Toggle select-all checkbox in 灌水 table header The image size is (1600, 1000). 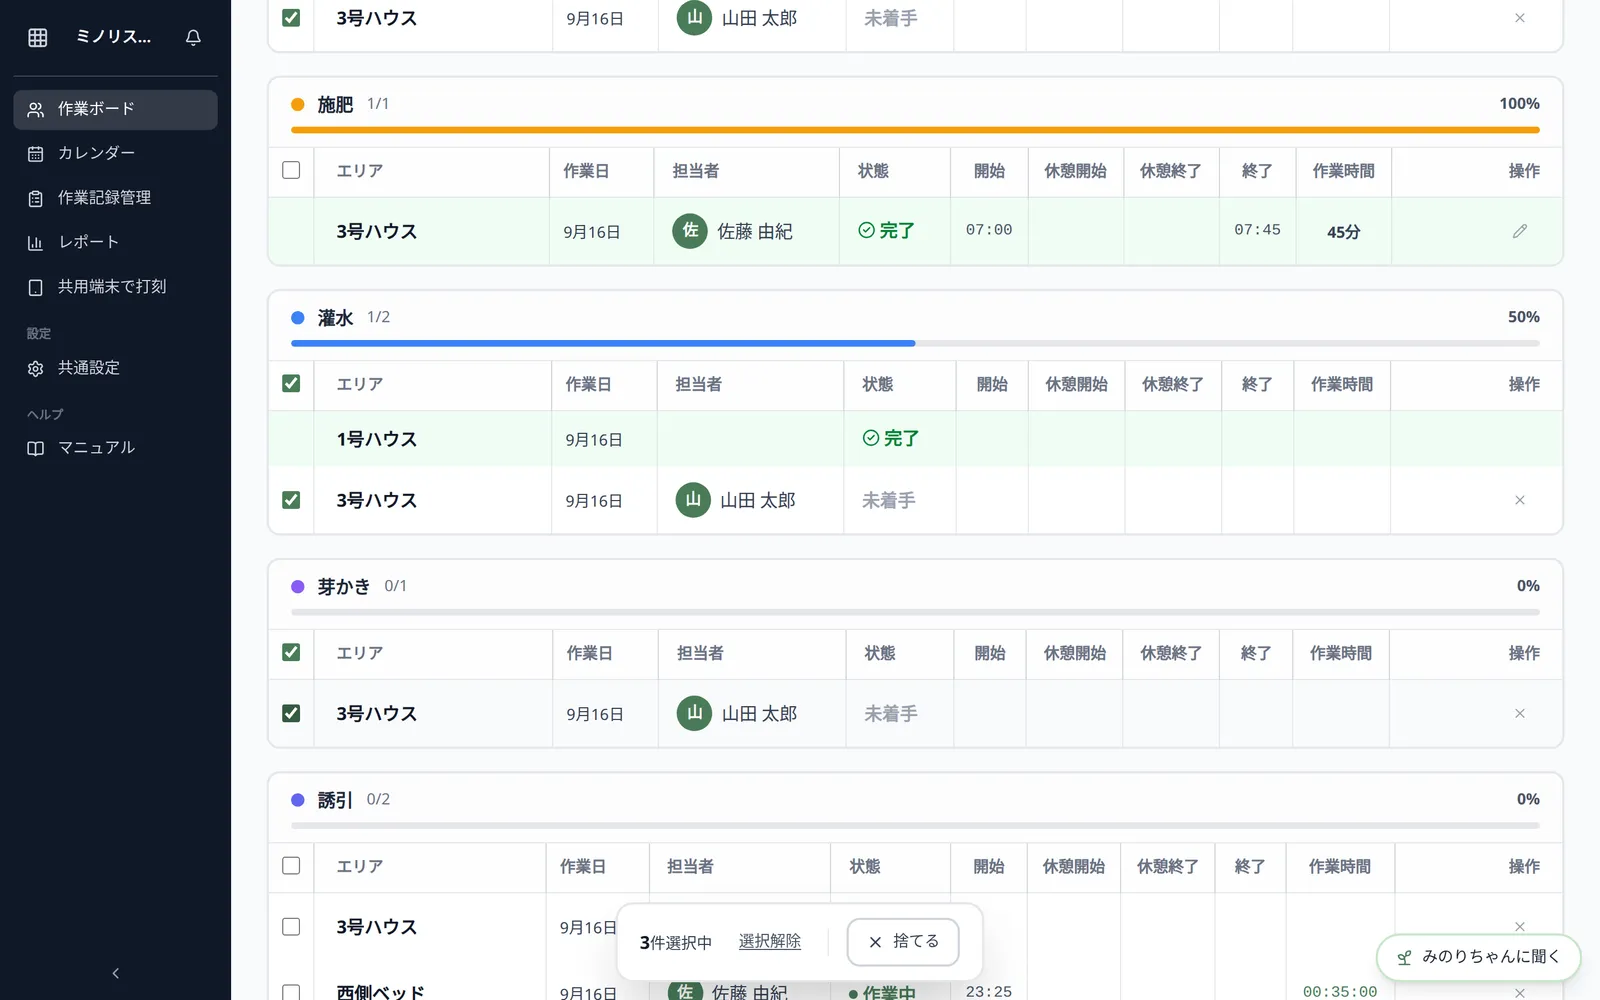pyautogui.click(x=291, y=383)
